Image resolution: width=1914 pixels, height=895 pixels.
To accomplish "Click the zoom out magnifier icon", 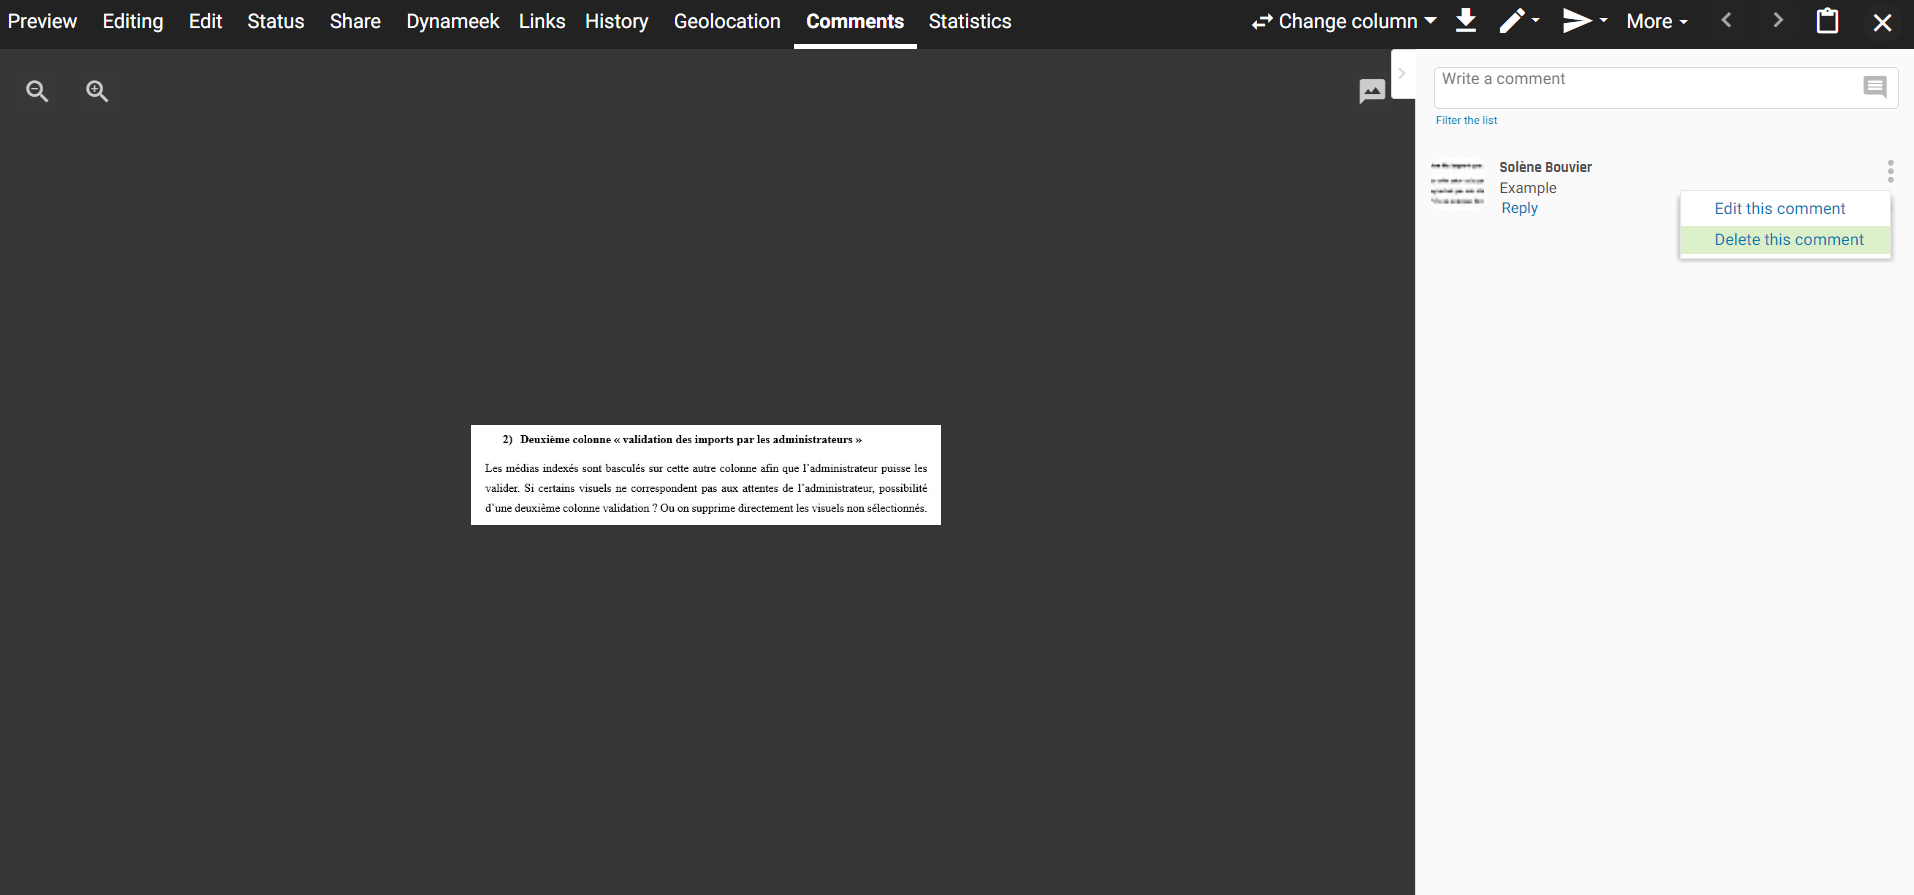I will (x=37, y=91).
